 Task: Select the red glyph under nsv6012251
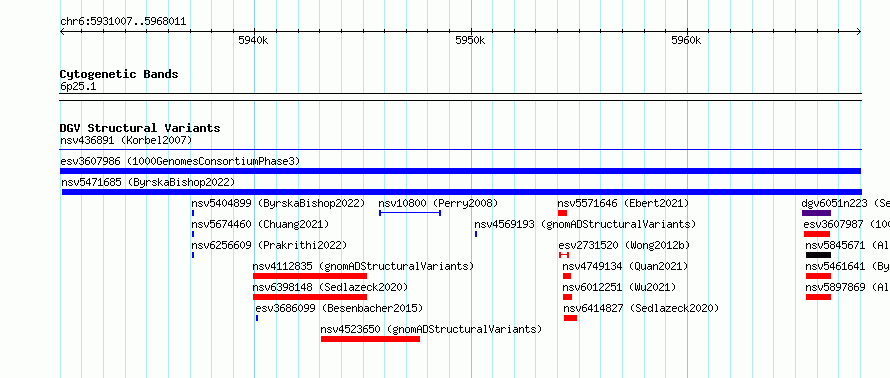tap(568, 297)
